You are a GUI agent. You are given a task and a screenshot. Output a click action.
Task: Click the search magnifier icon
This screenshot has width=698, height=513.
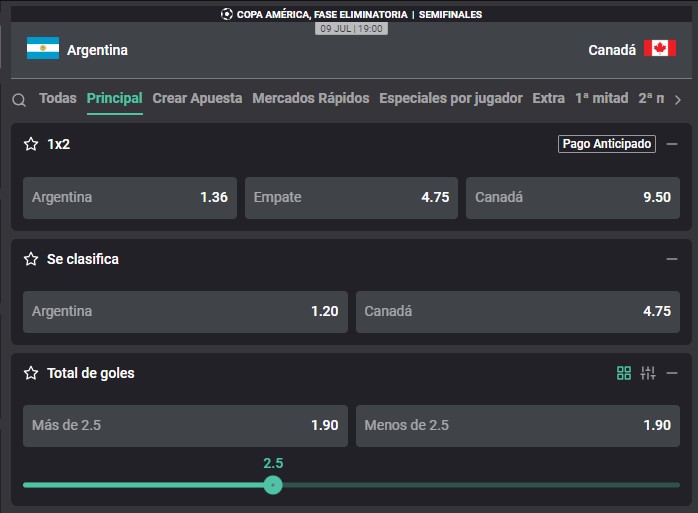coord(19,100)
